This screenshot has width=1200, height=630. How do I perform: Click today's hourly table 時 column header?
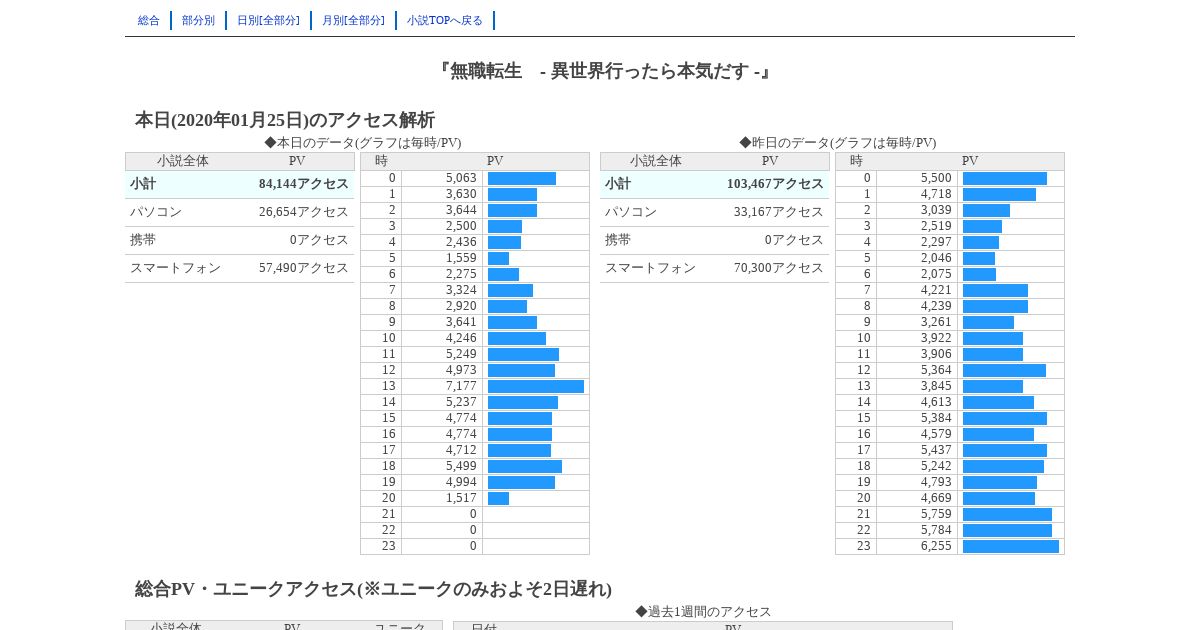[x=381, y=161]
